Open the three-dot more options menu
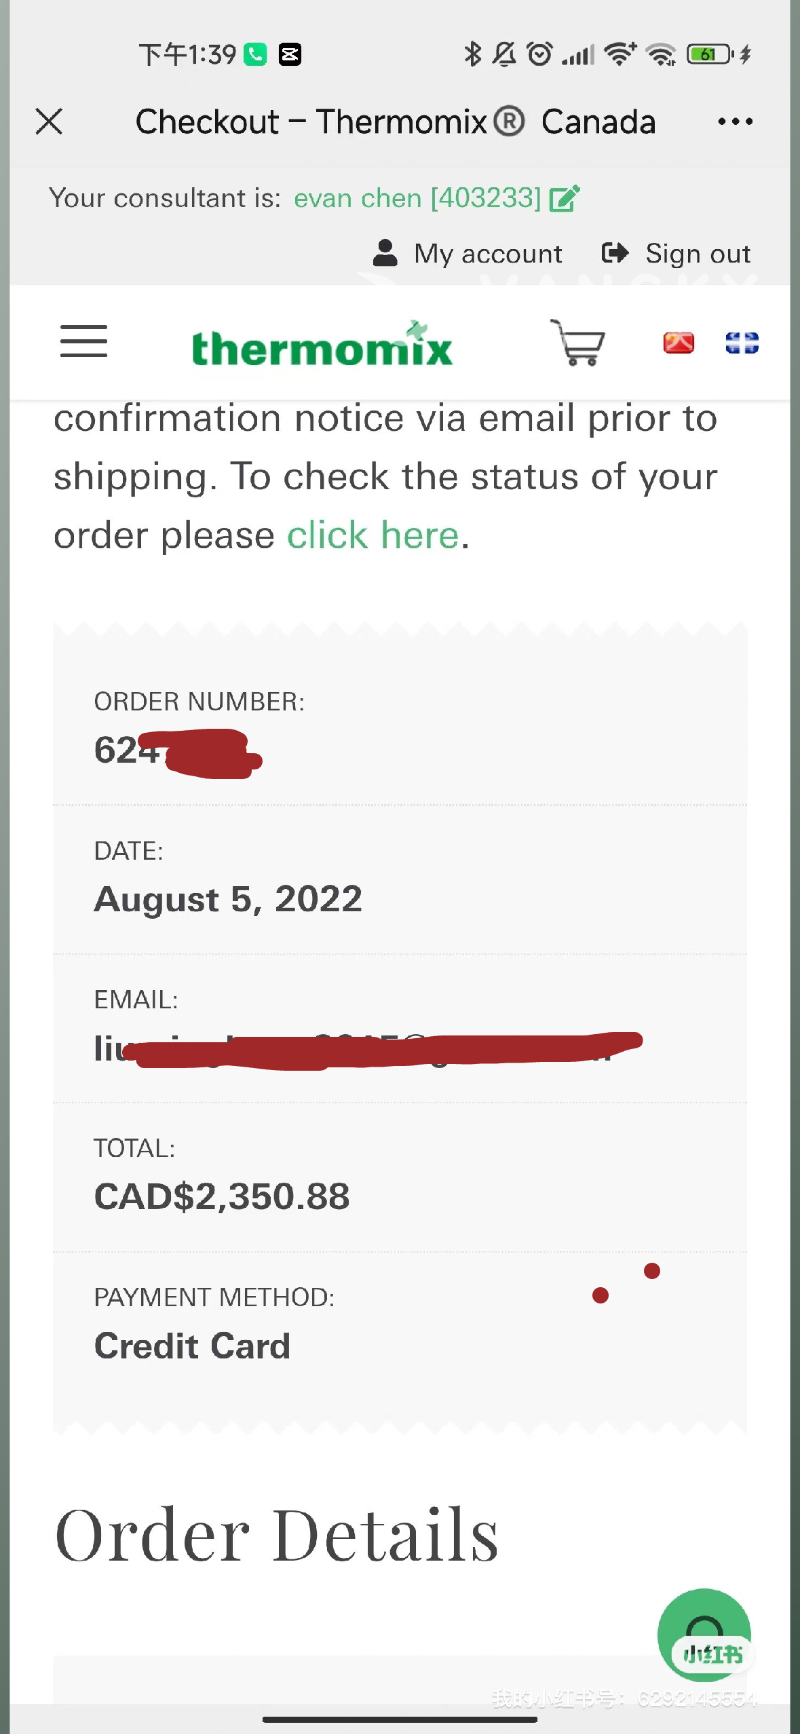800x1734 pixels. click(735, 122)
